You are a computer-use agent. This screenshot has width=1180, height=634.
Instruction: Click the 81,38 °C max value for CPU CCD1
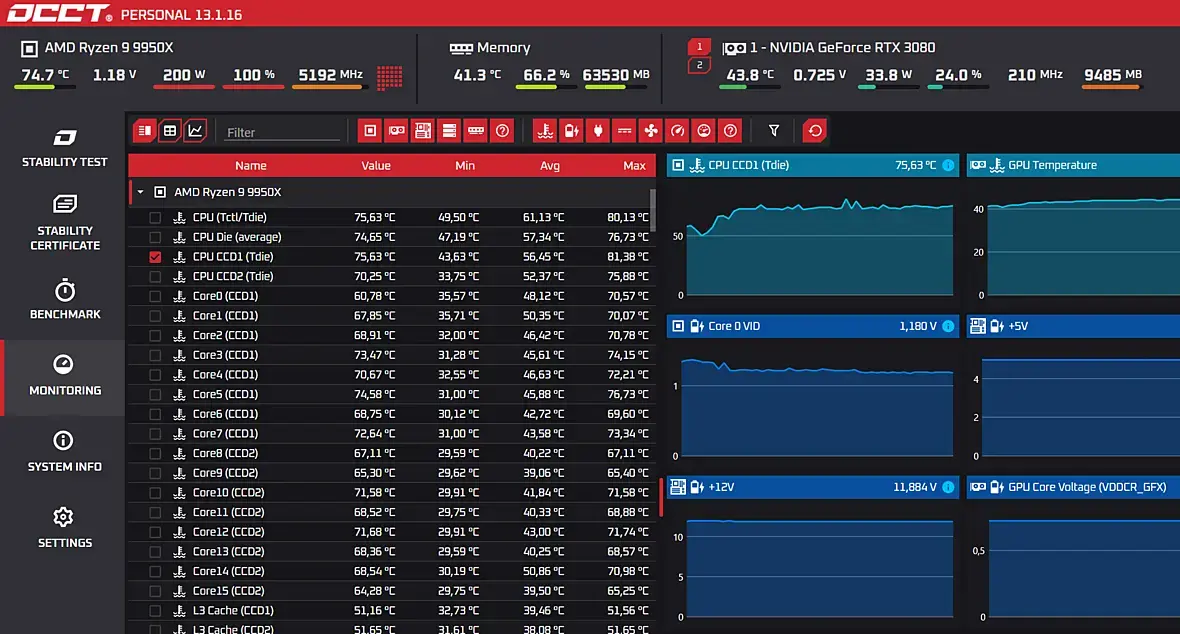[628, 257]
